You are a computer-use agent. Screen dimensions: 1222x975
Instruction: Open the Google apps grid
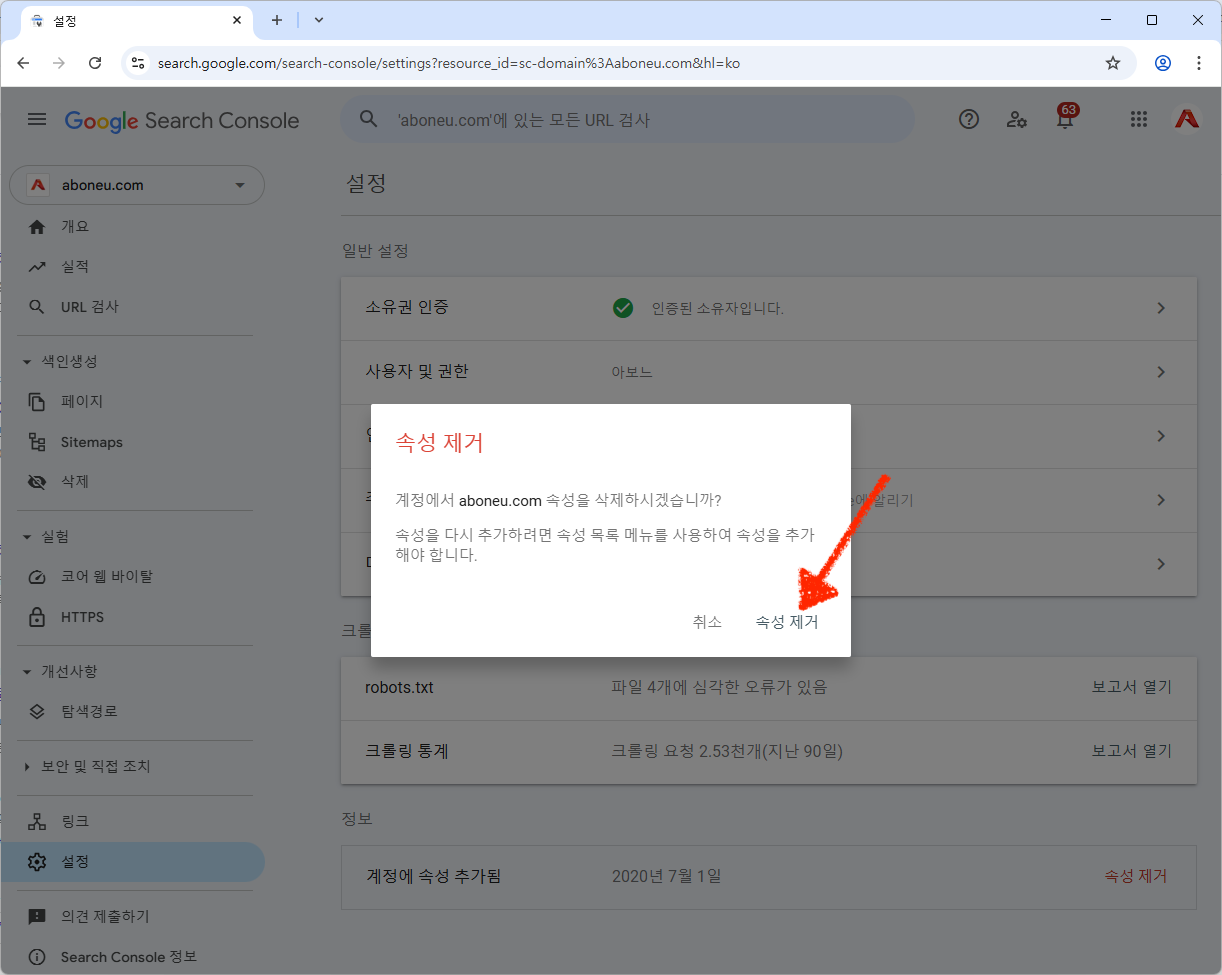(x=1138, y=120)
